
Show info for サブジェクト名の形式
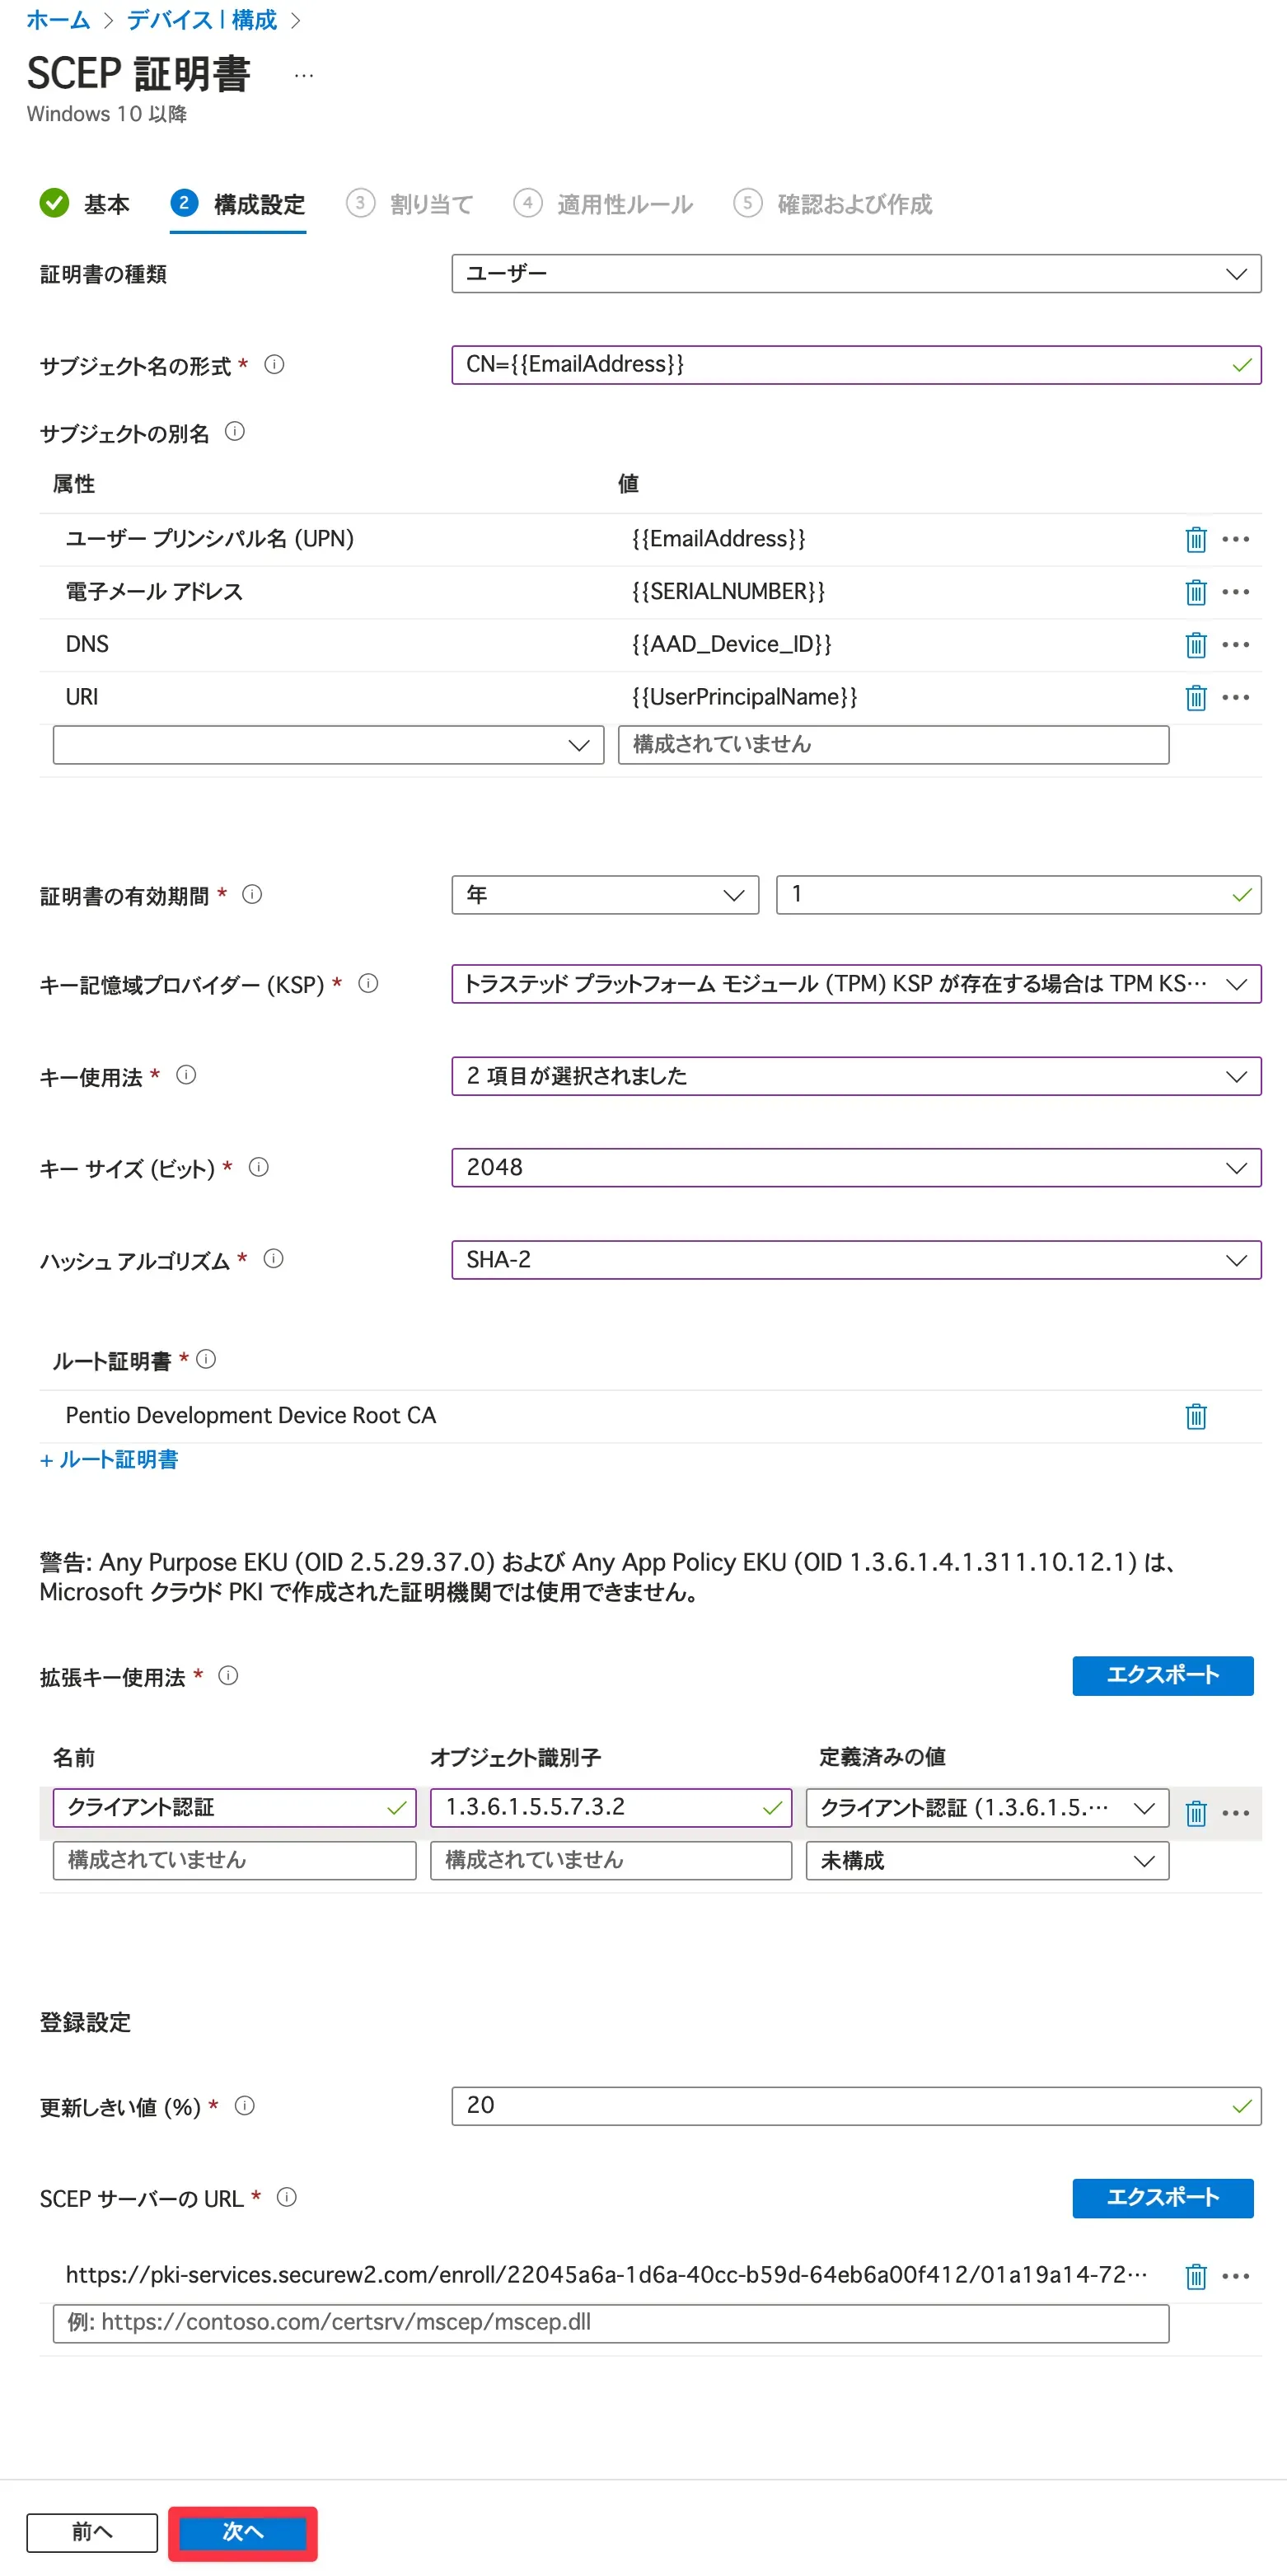point(274,365)
